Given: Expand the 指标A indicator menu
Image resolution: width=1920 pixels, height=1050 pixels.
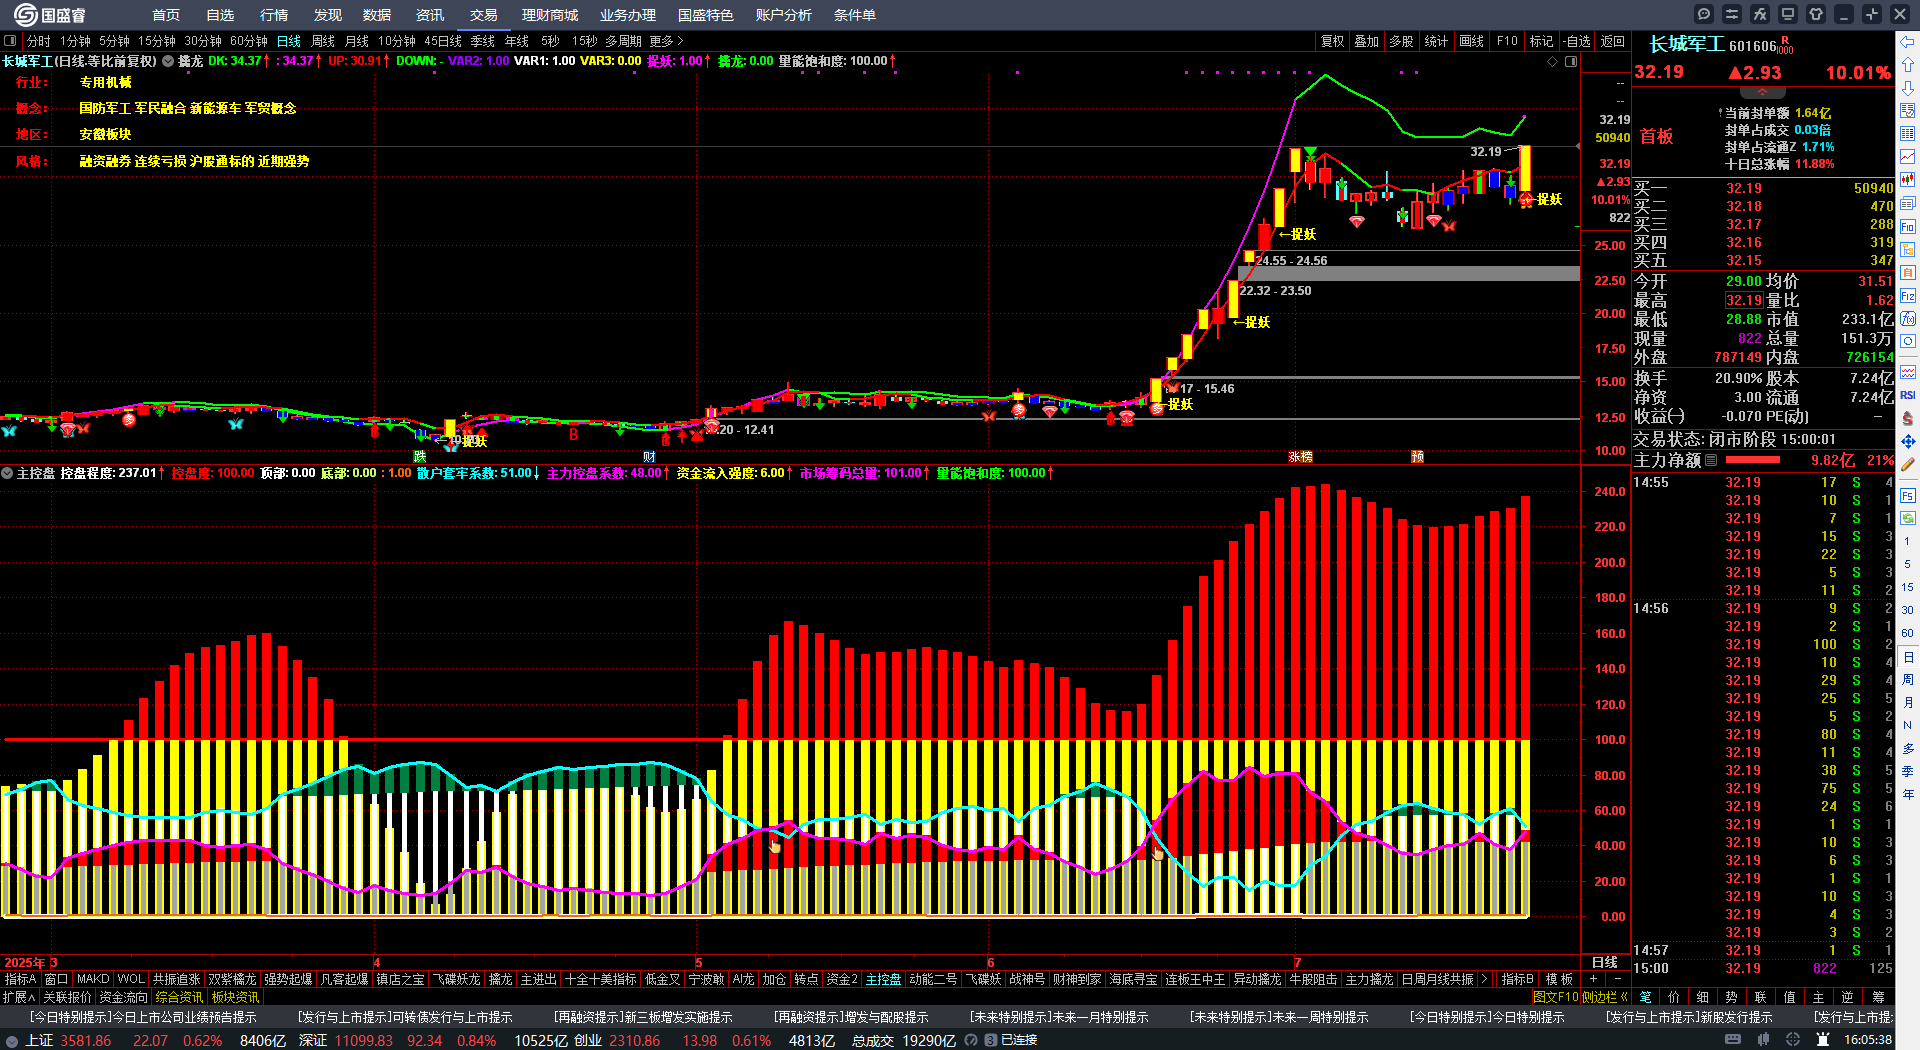Looking at the screenshot, I should pos(20,979).
